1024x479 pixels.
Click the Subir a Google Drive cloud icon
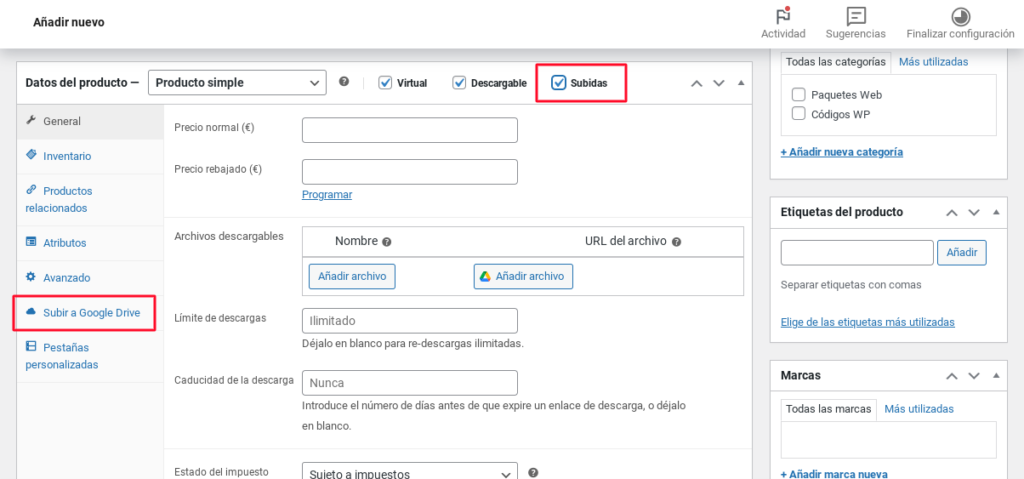[x=31, y=312]
